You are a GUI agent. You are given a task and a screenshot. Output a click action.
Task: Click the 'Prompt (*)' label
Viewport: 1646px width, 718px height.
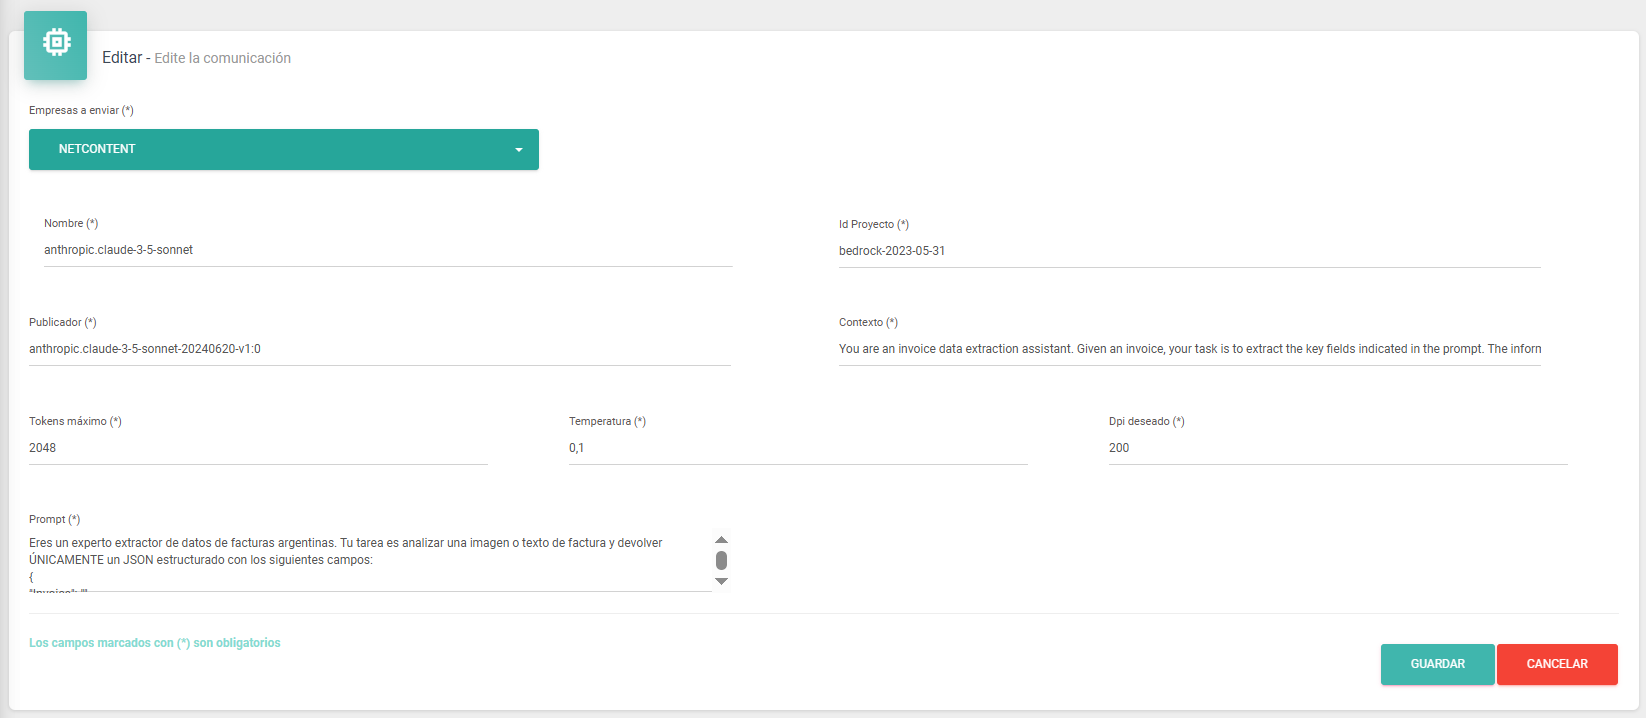(x=55, y=519)
